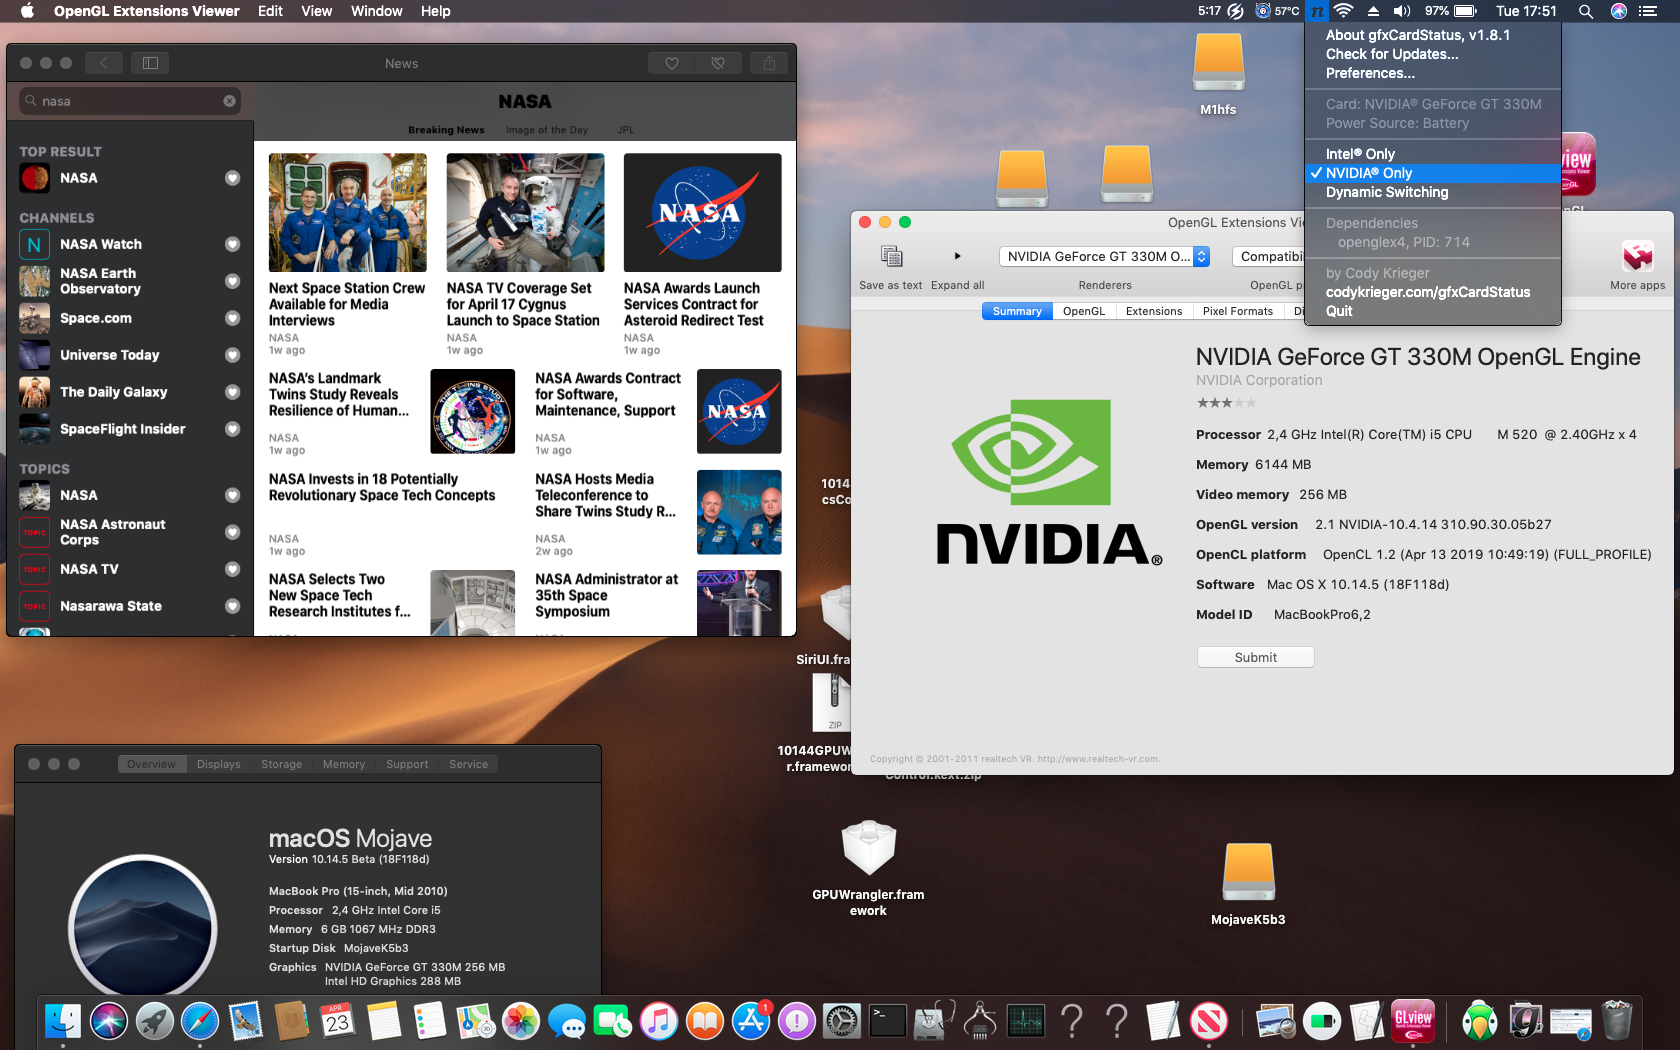
Task: Select NVIDIA Only menu item
Action: (1433, 173)
